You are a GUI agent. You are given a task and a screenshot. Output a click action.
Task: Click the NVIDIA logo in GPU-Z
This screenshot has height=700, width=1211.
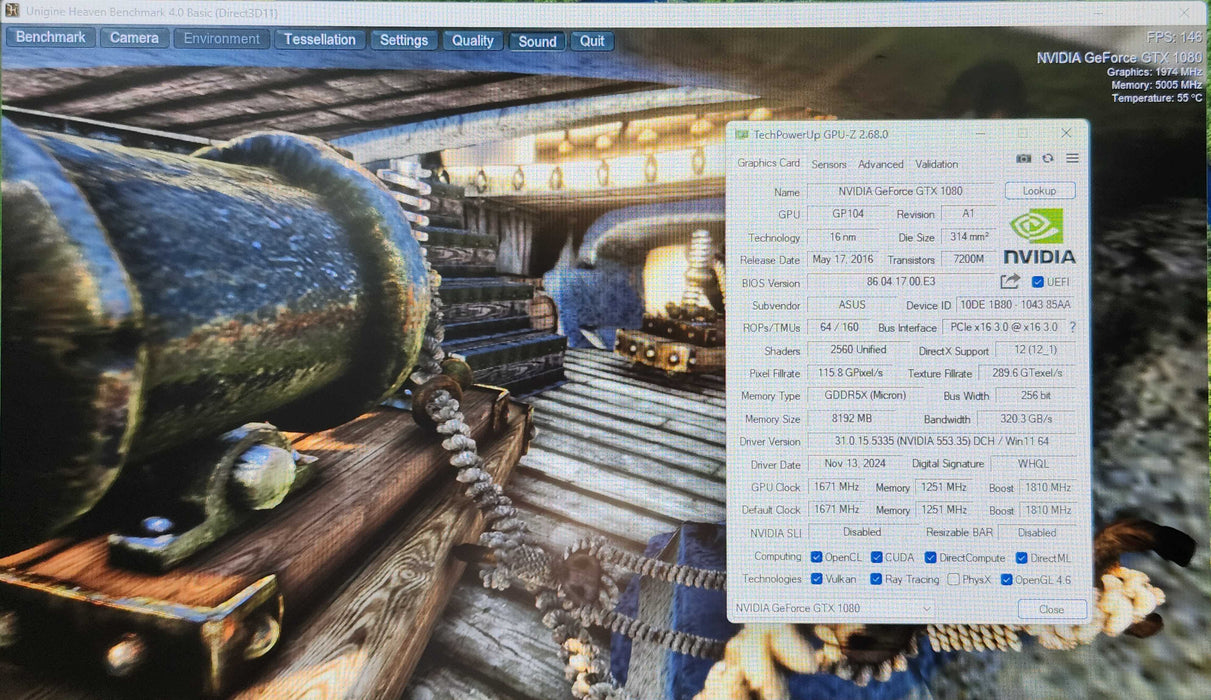1039,236
